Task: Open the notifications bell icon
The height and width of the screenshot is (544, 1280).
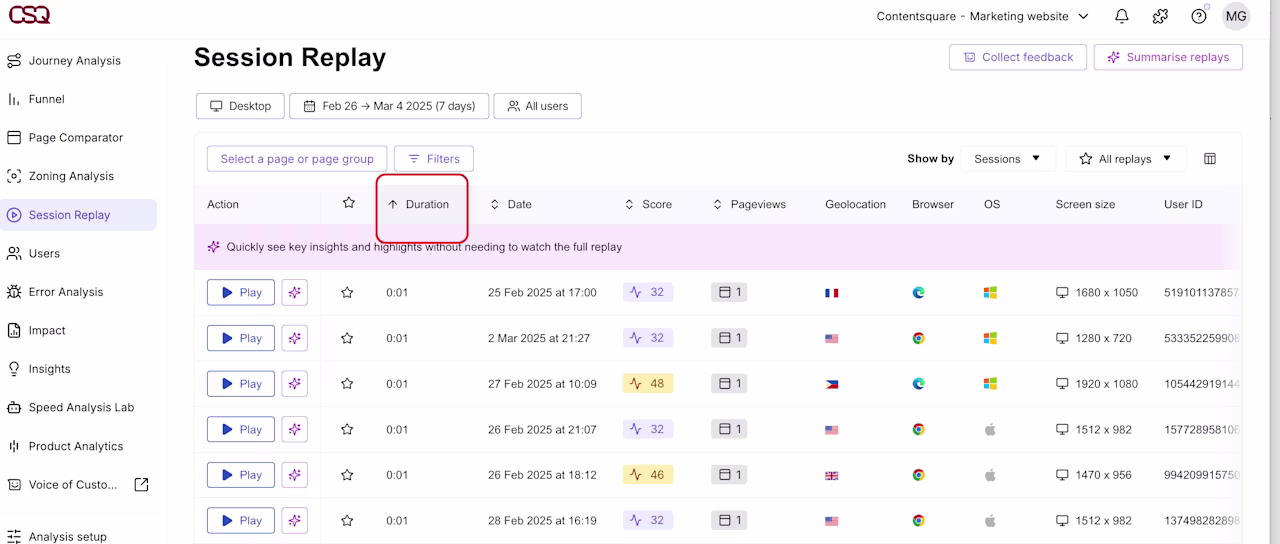Action: (1122, 16)
